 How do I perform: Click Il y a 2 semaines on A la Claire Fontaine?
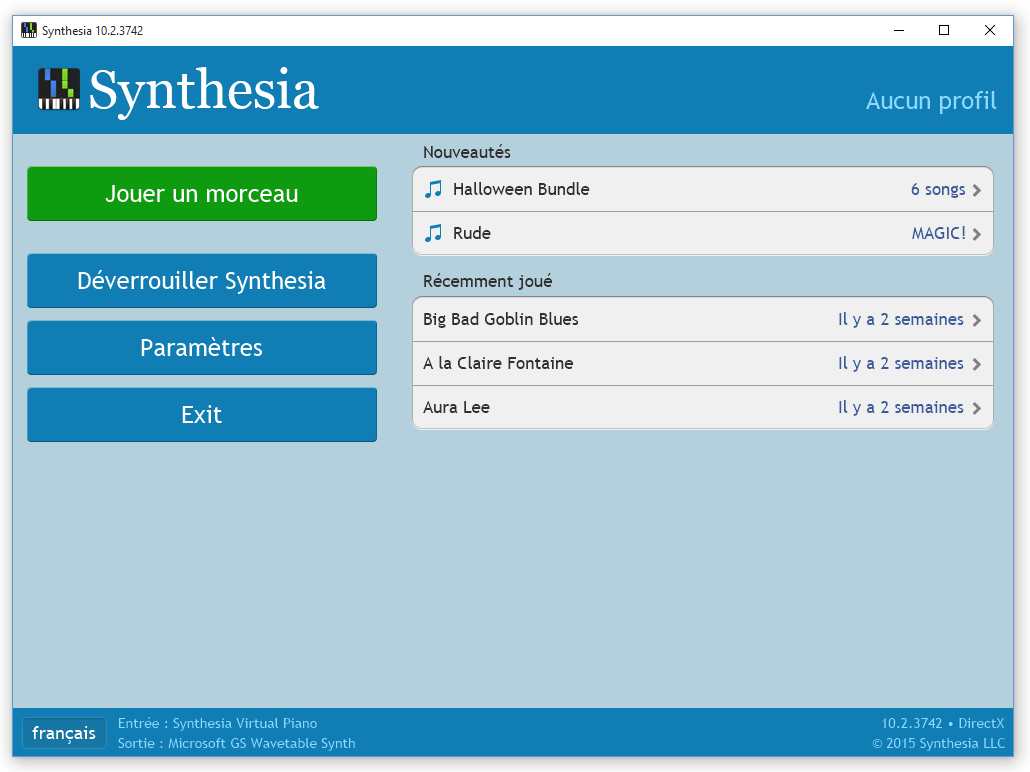click(x=901, y=363)
